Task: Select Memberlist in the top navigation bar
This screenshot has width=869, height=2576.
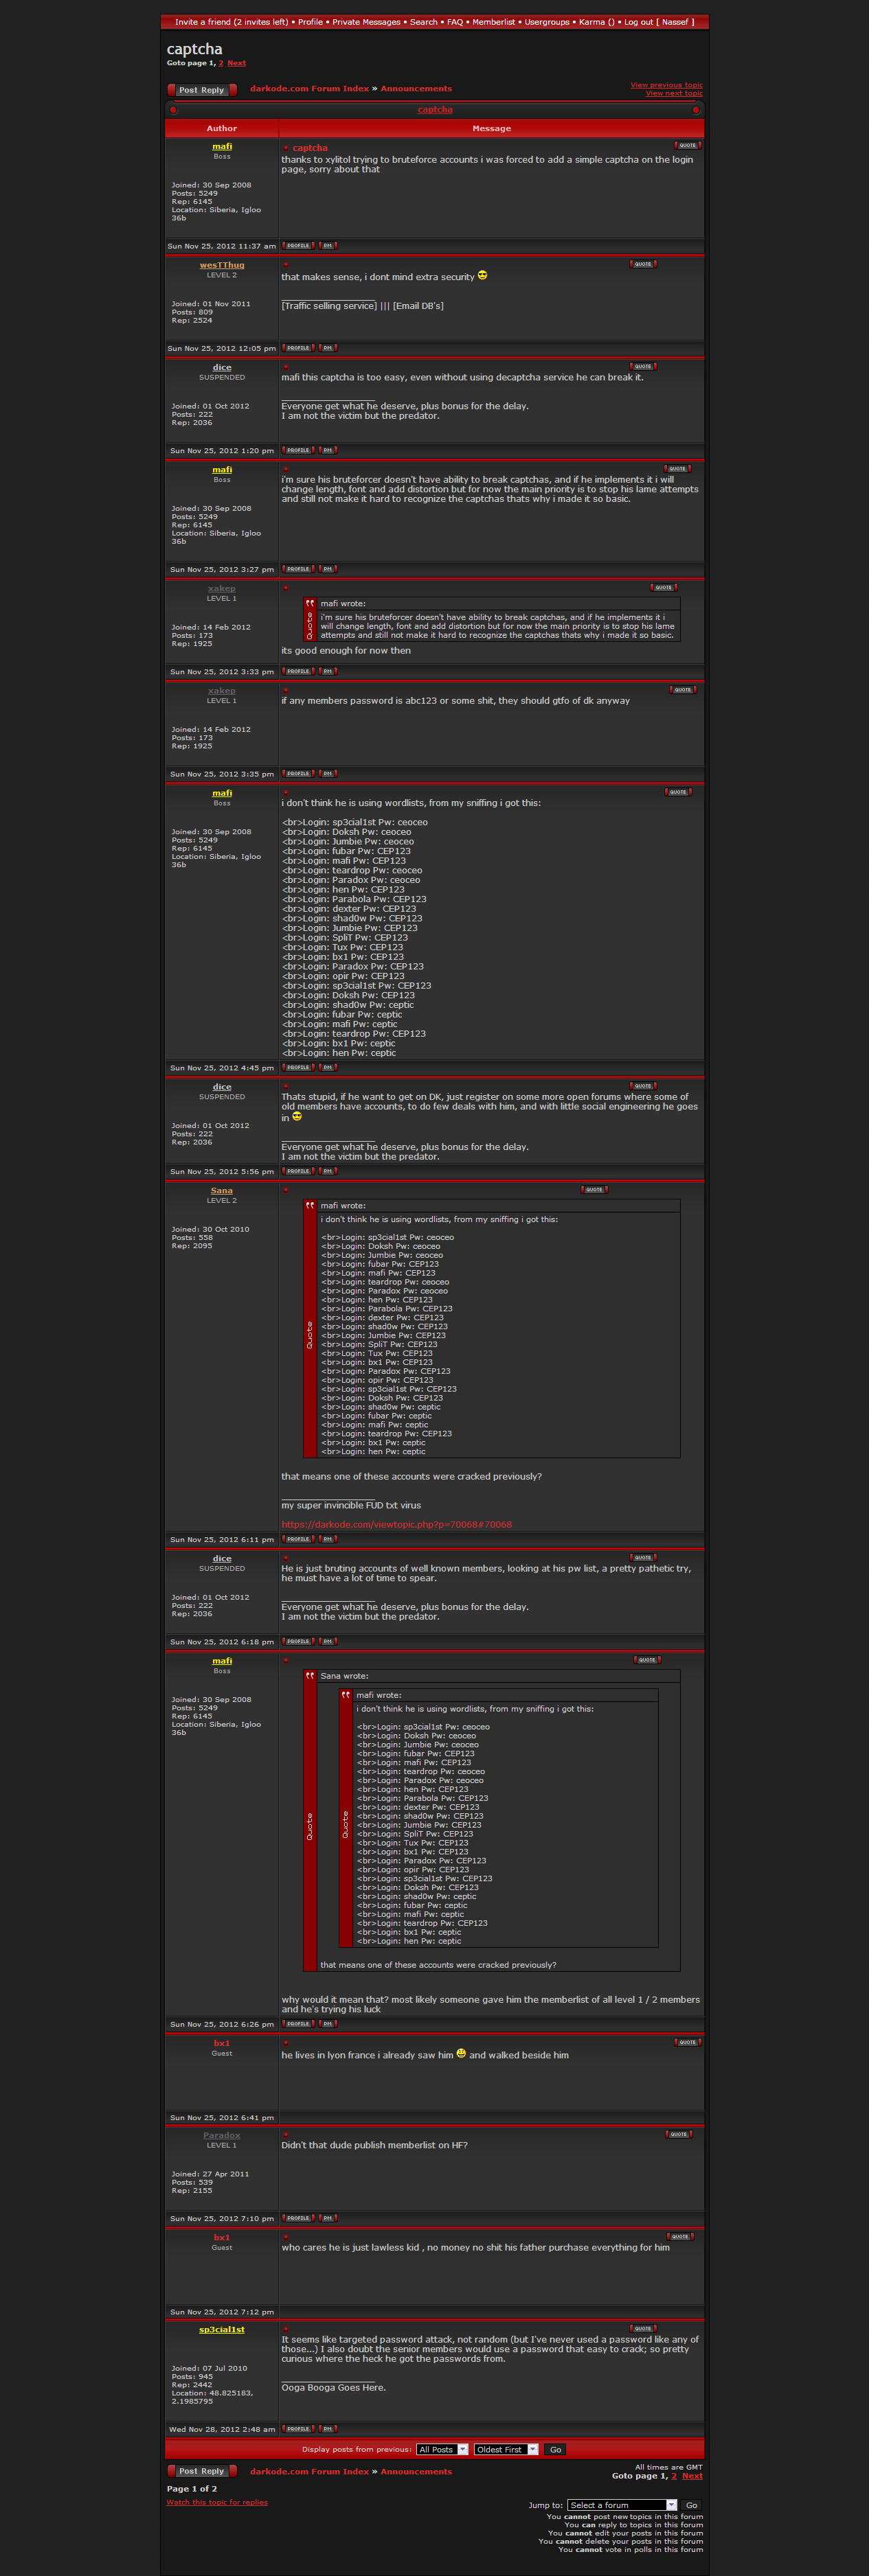Action: [x=493, y=22]
